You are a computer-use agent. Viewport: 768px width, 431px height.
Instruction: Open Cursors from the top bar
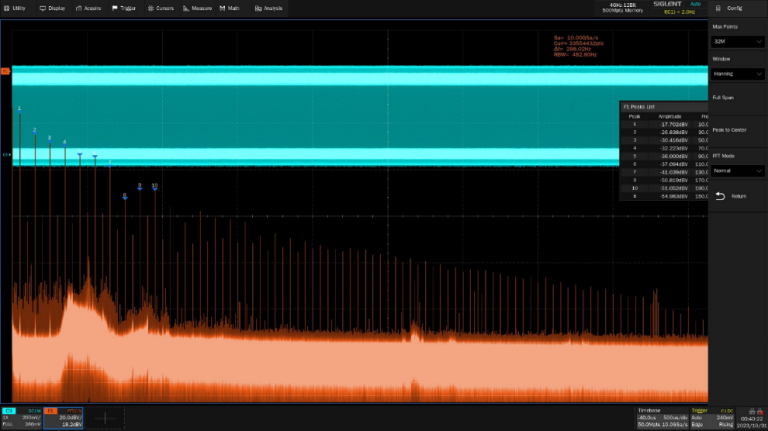click(160, 7)
